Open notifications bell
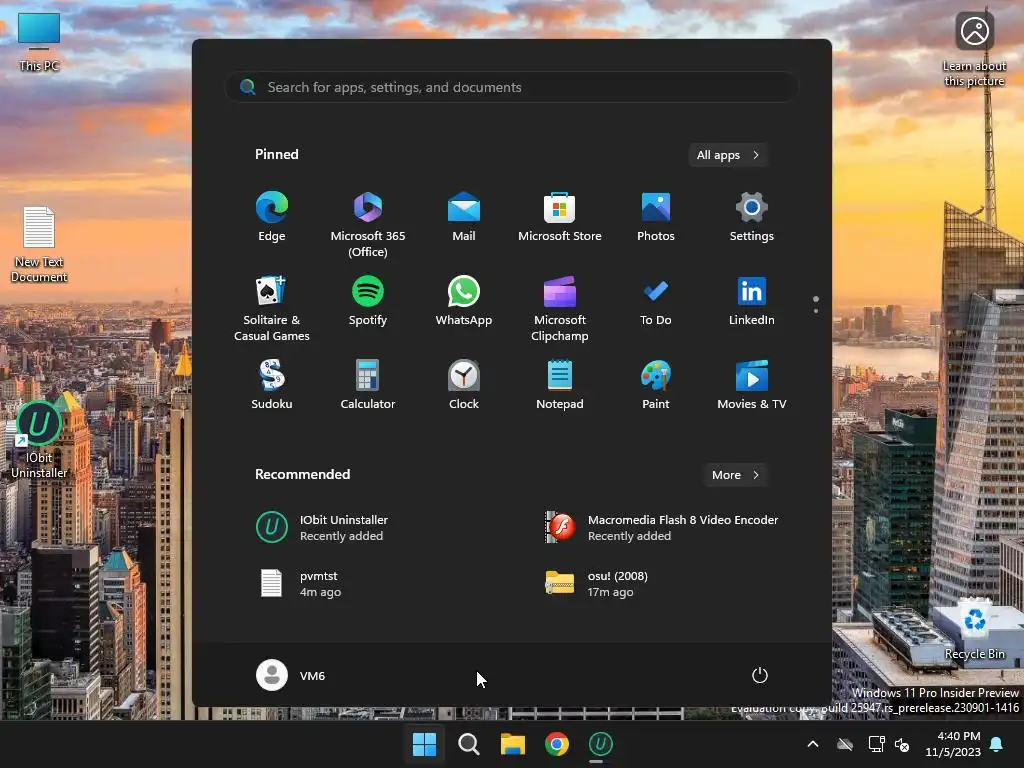 pos(997,744)
